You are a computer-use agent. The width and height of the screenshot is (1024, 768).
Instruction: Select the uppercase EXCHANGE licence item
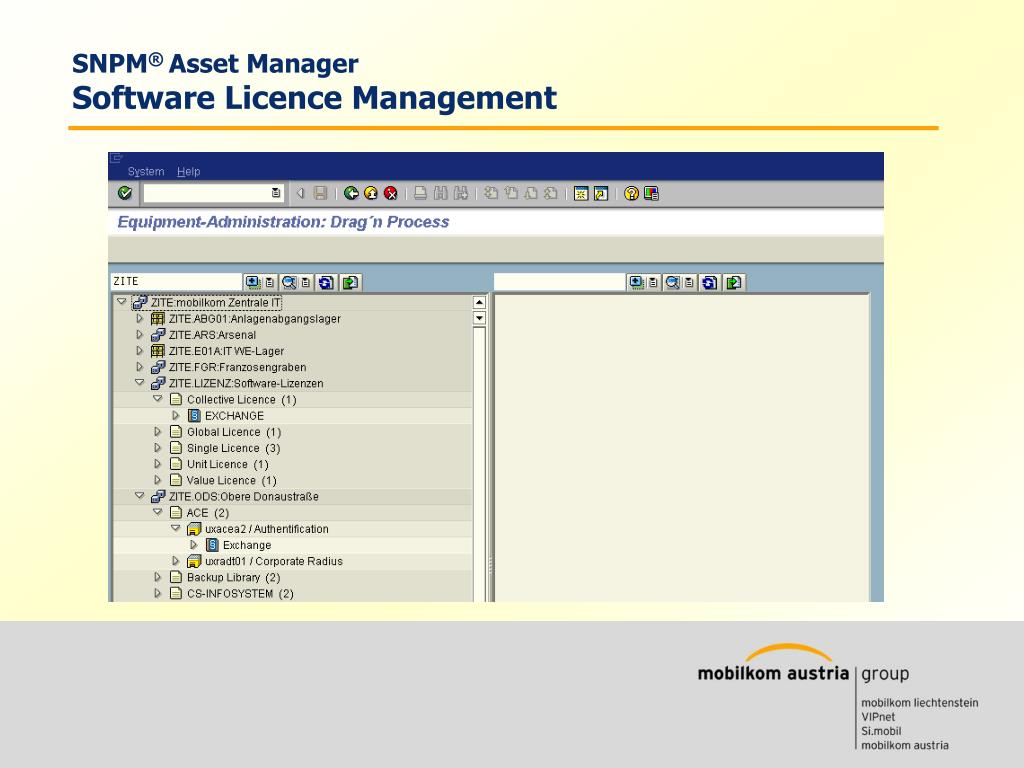pos(234,416)
